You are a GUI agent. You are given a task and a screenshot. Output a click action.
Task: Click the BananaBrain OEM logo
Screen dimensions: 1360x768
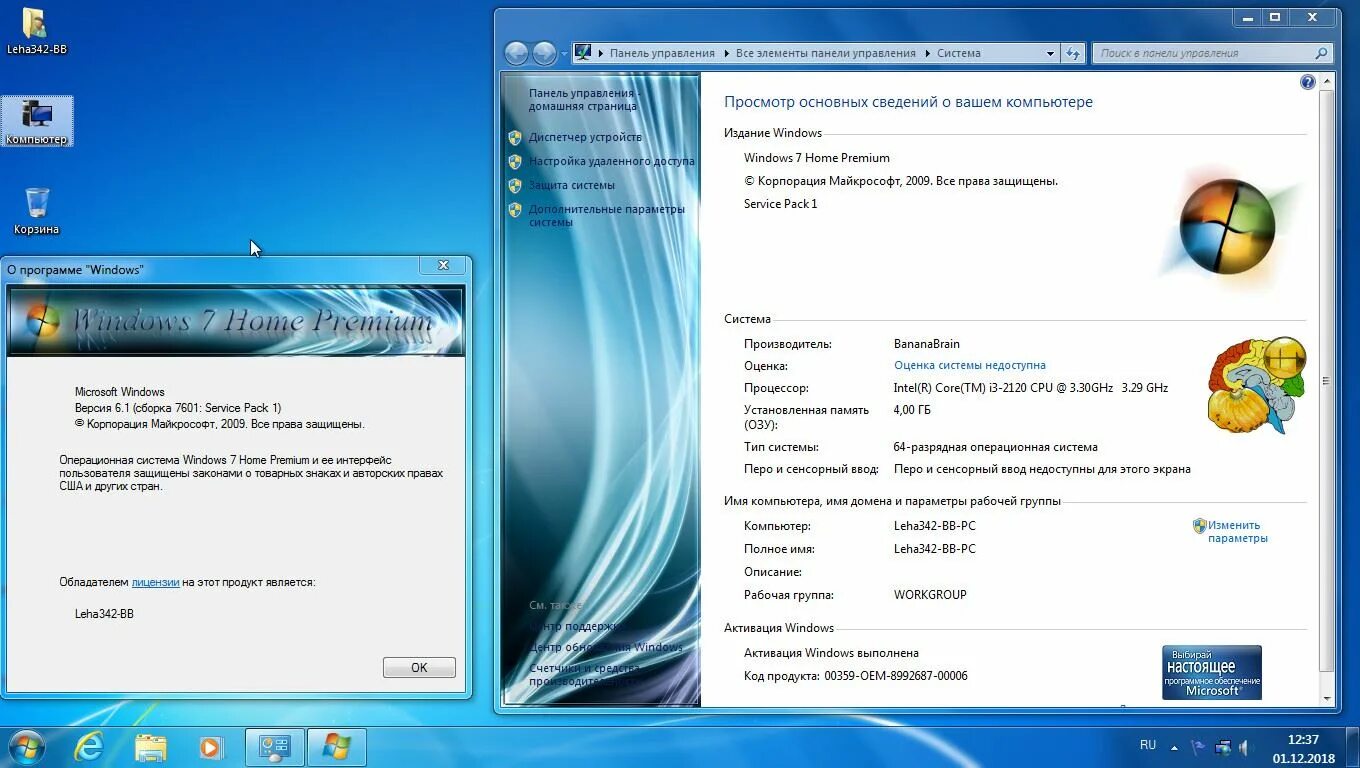[x=1257, y=385]
